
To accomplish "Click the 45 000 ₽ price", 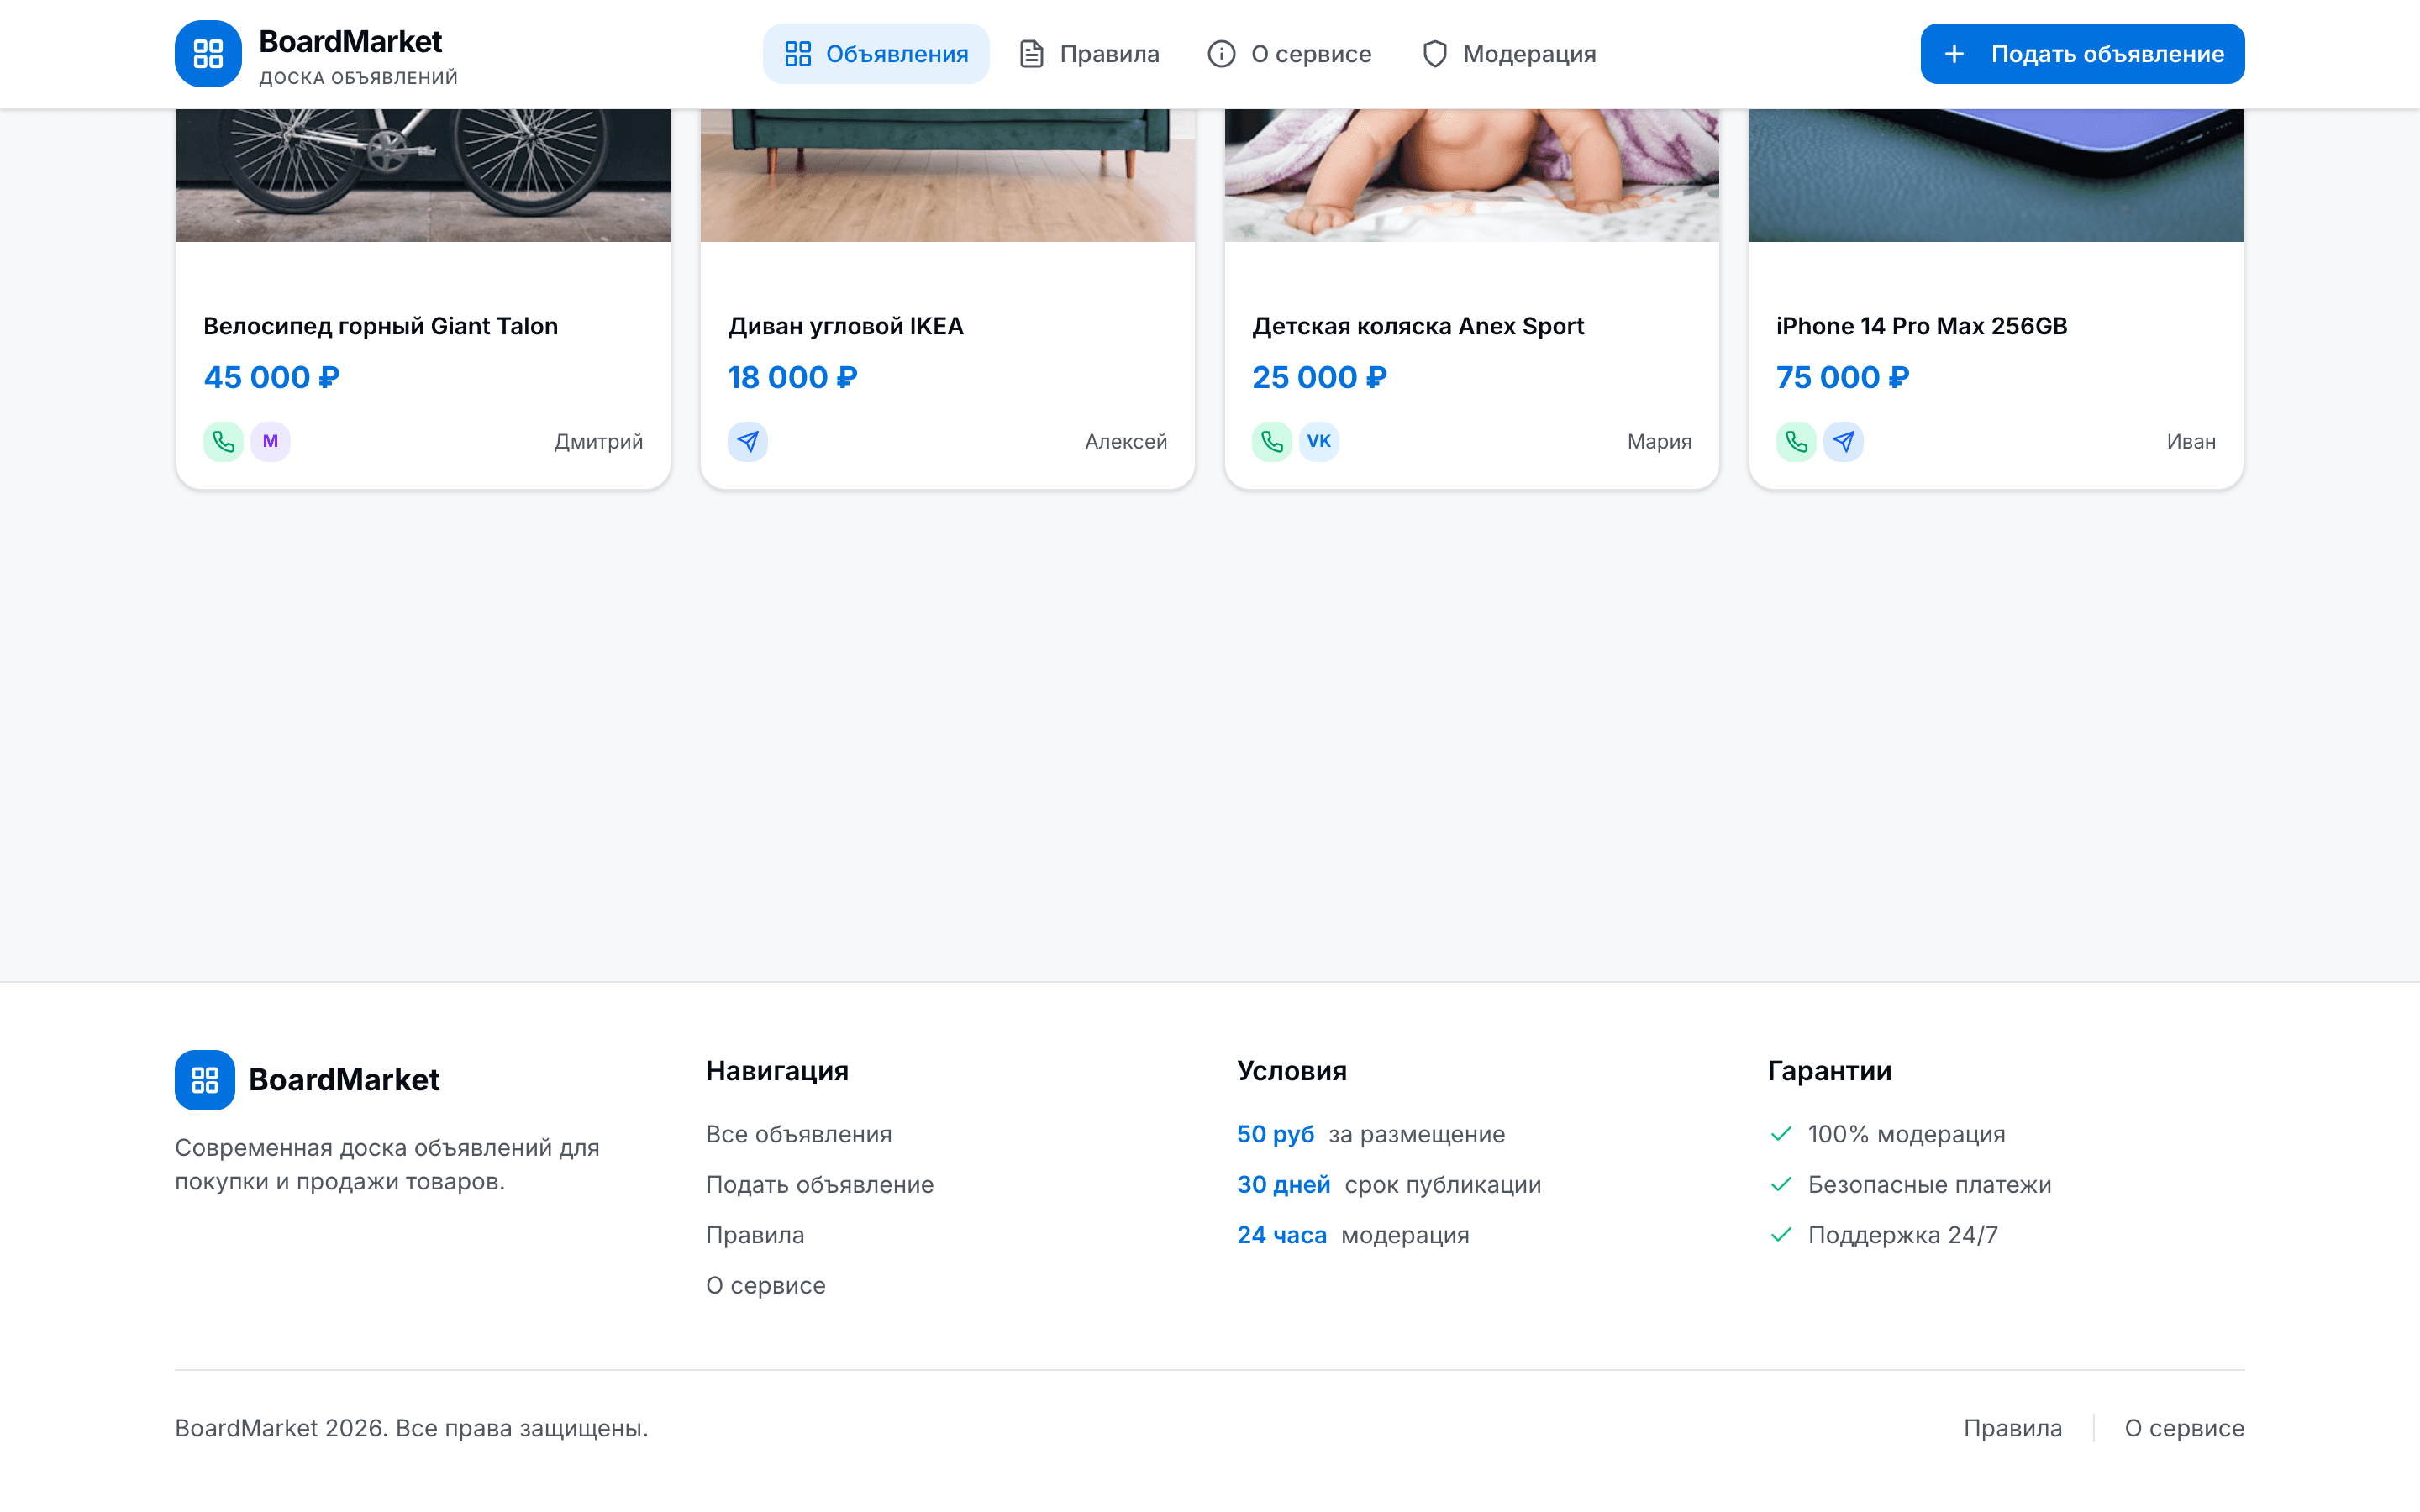I will click(272, 377).
